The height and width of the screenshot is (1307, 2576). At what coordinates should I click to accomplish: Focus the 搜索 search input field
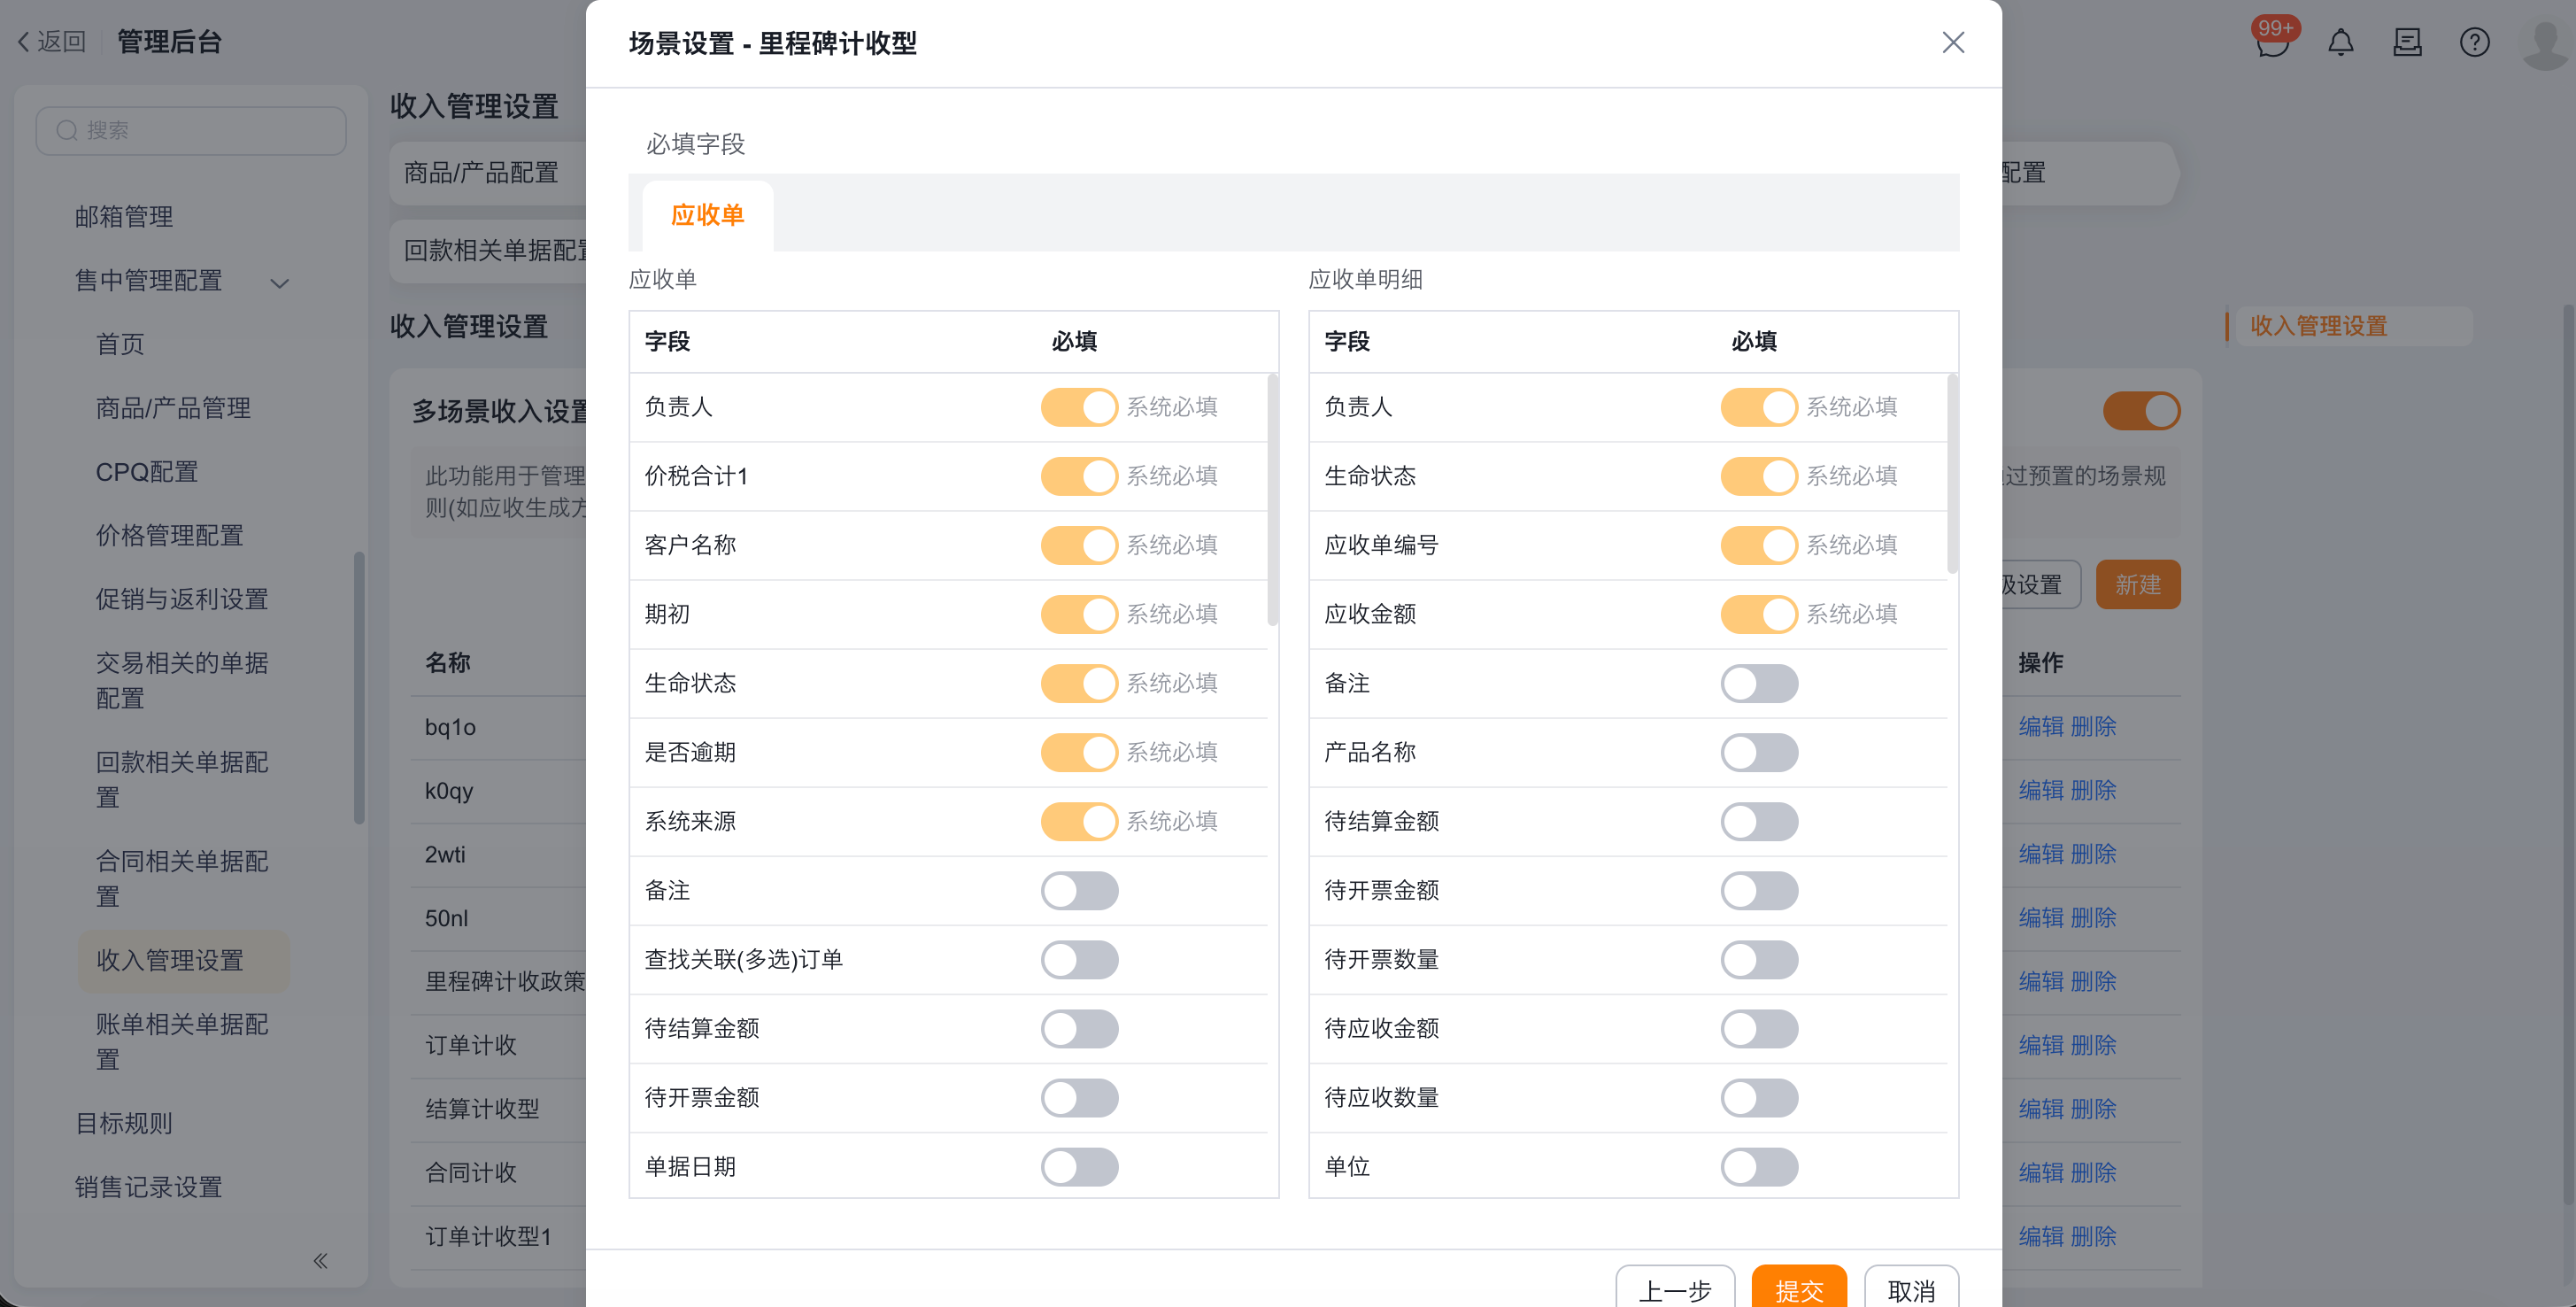192,131
